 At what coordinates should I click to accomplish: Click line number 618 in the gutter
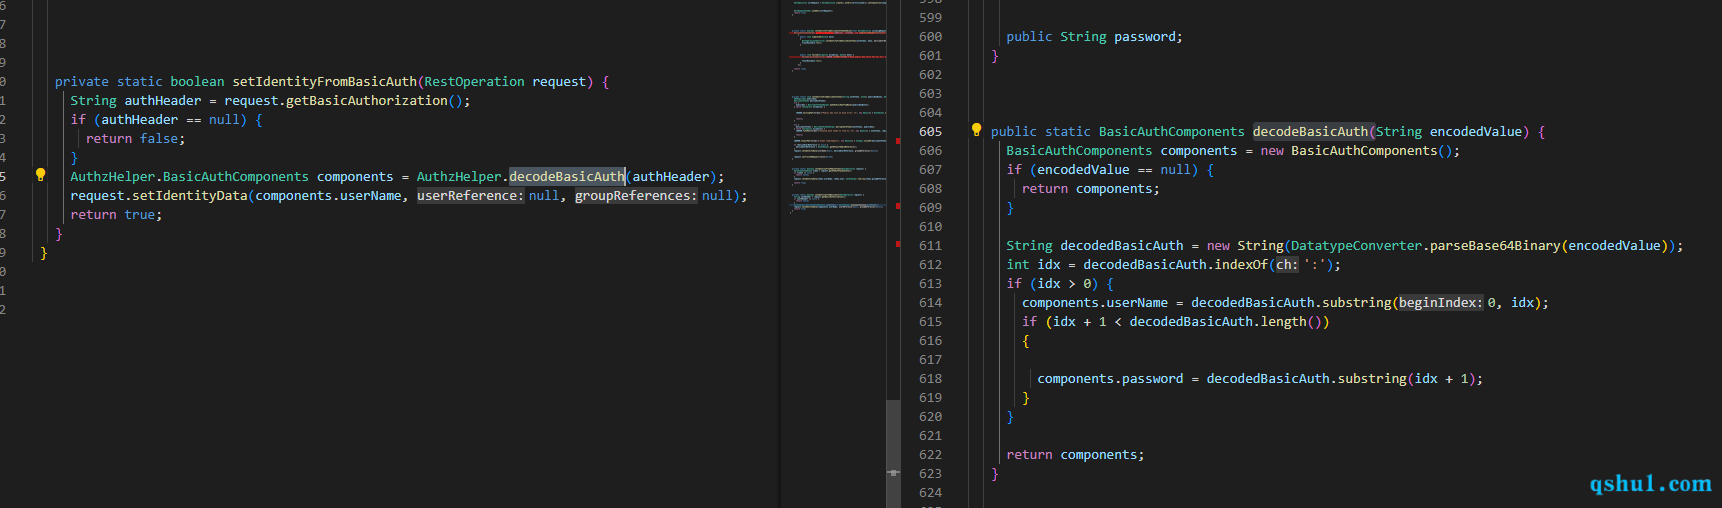point(930,379)
